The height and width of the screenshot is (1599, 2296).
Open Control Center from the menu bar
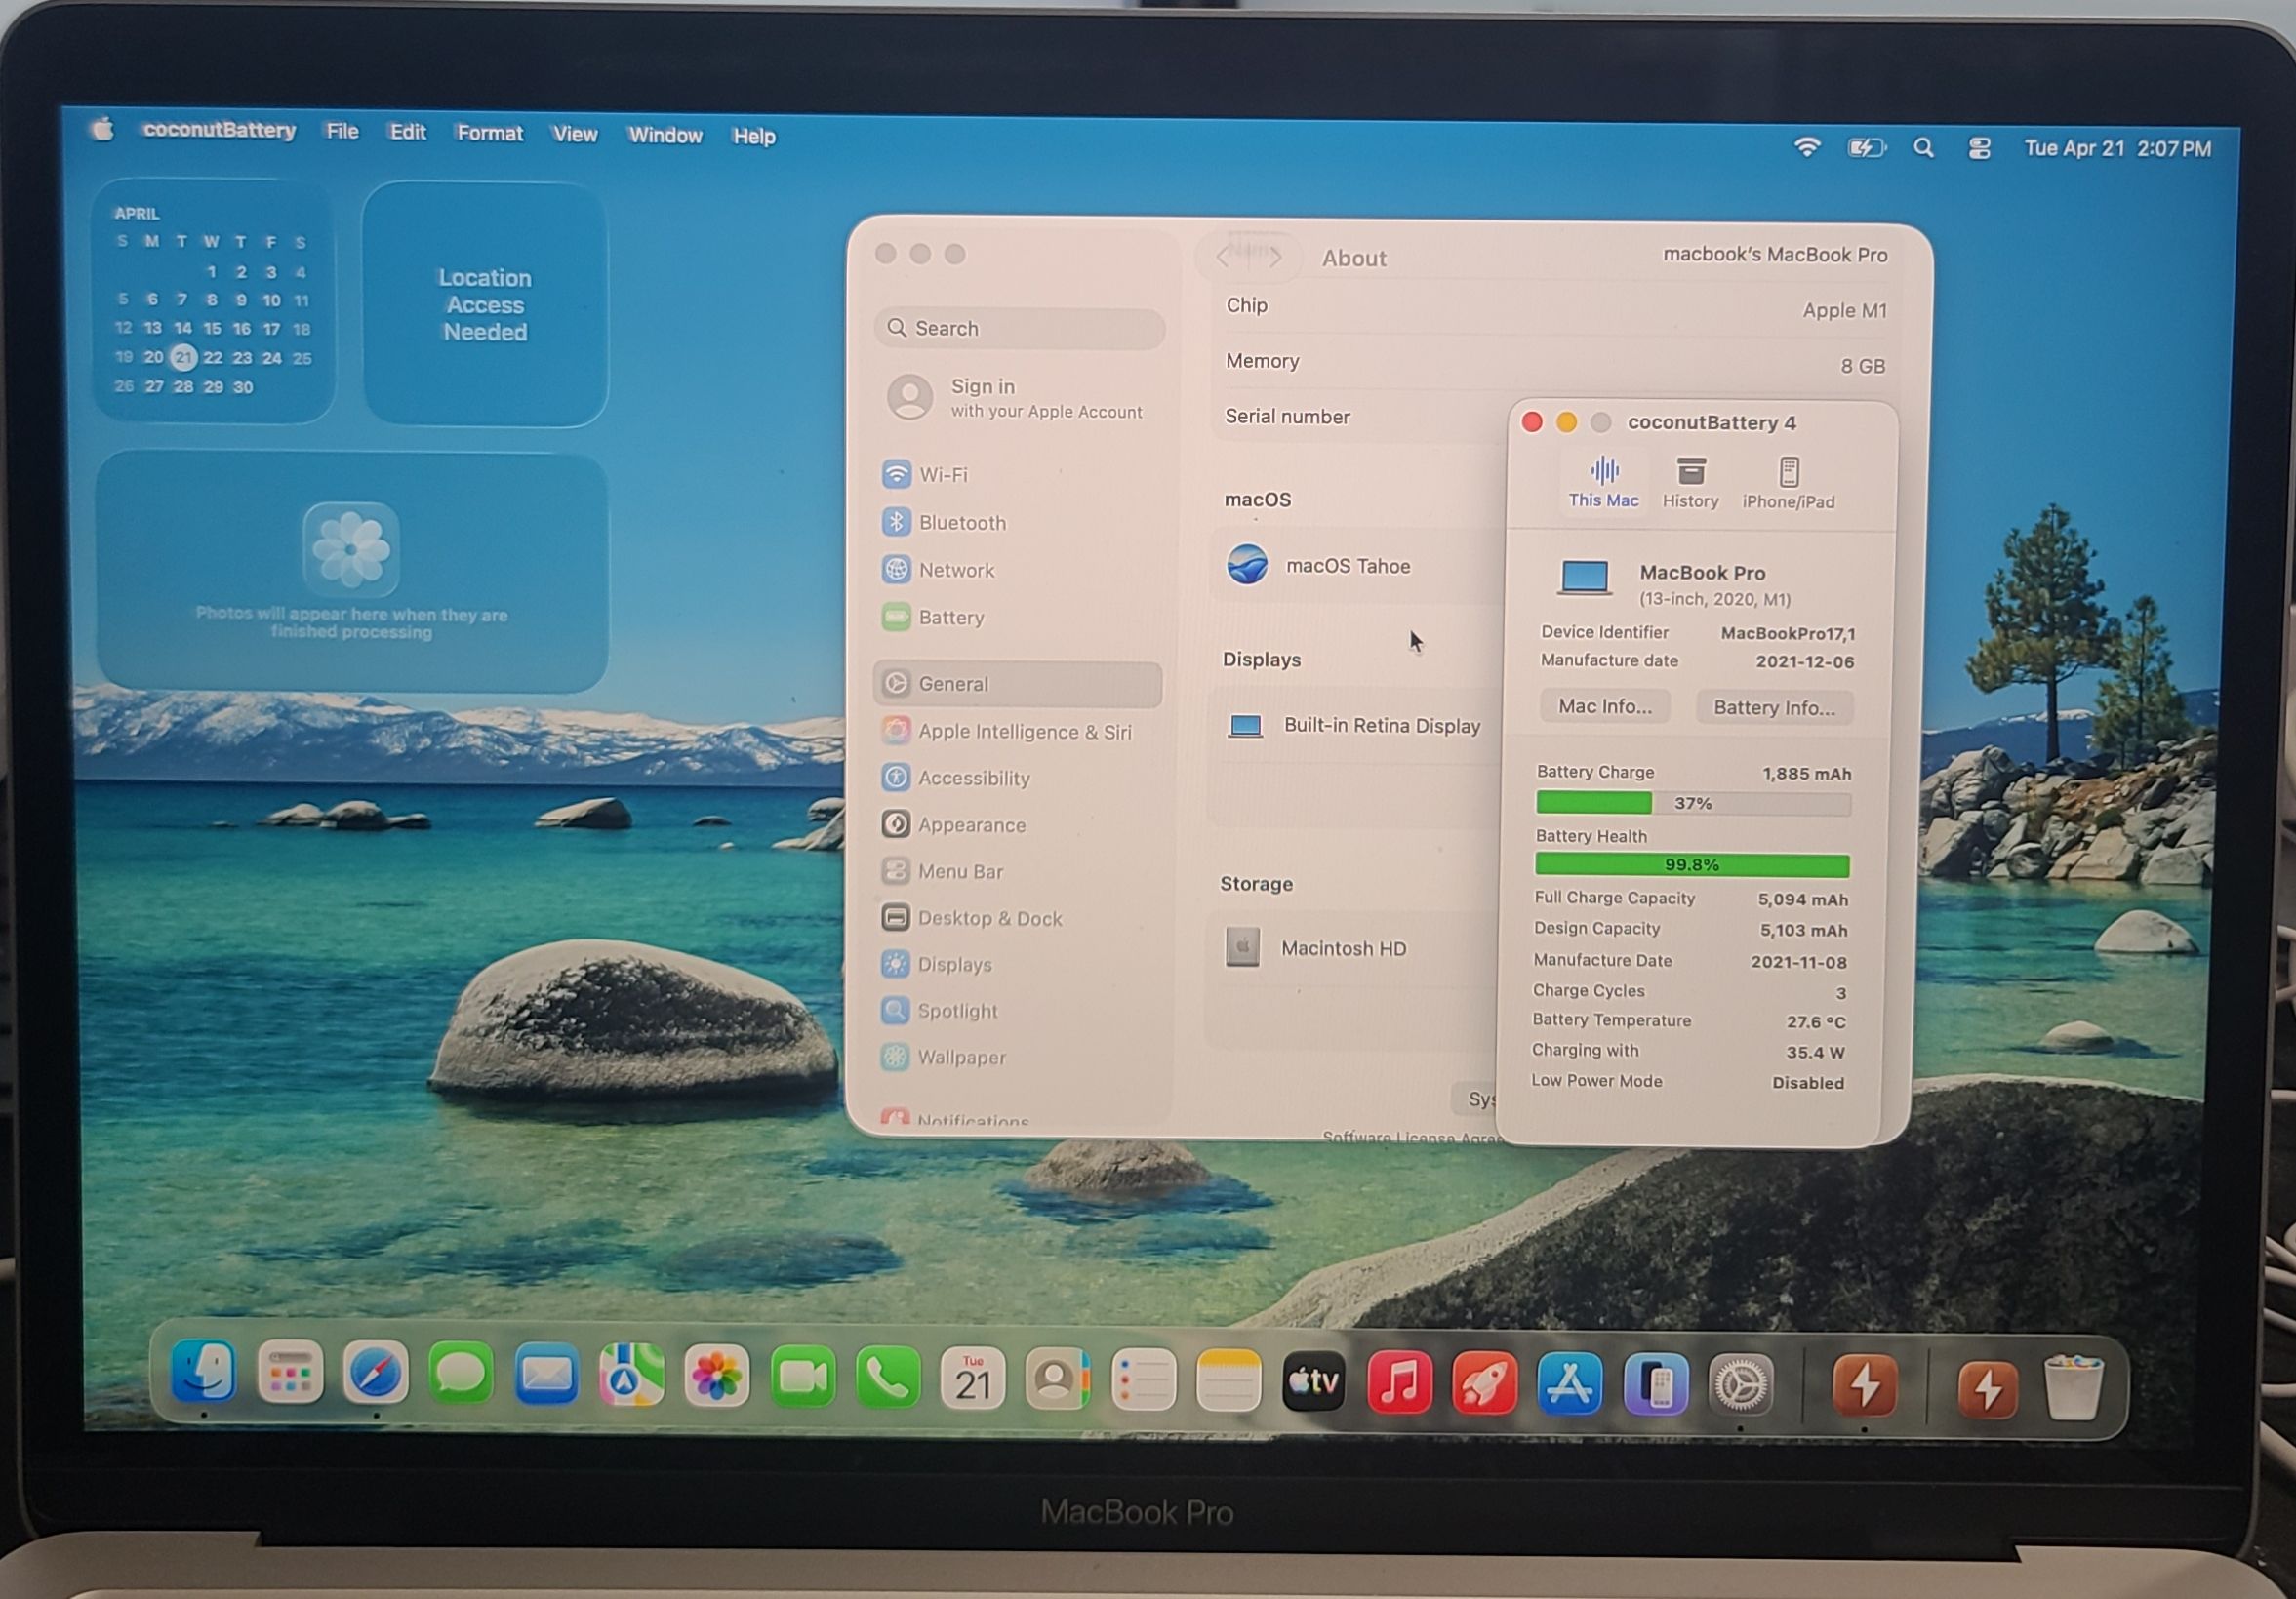[x=1978, y=149]
